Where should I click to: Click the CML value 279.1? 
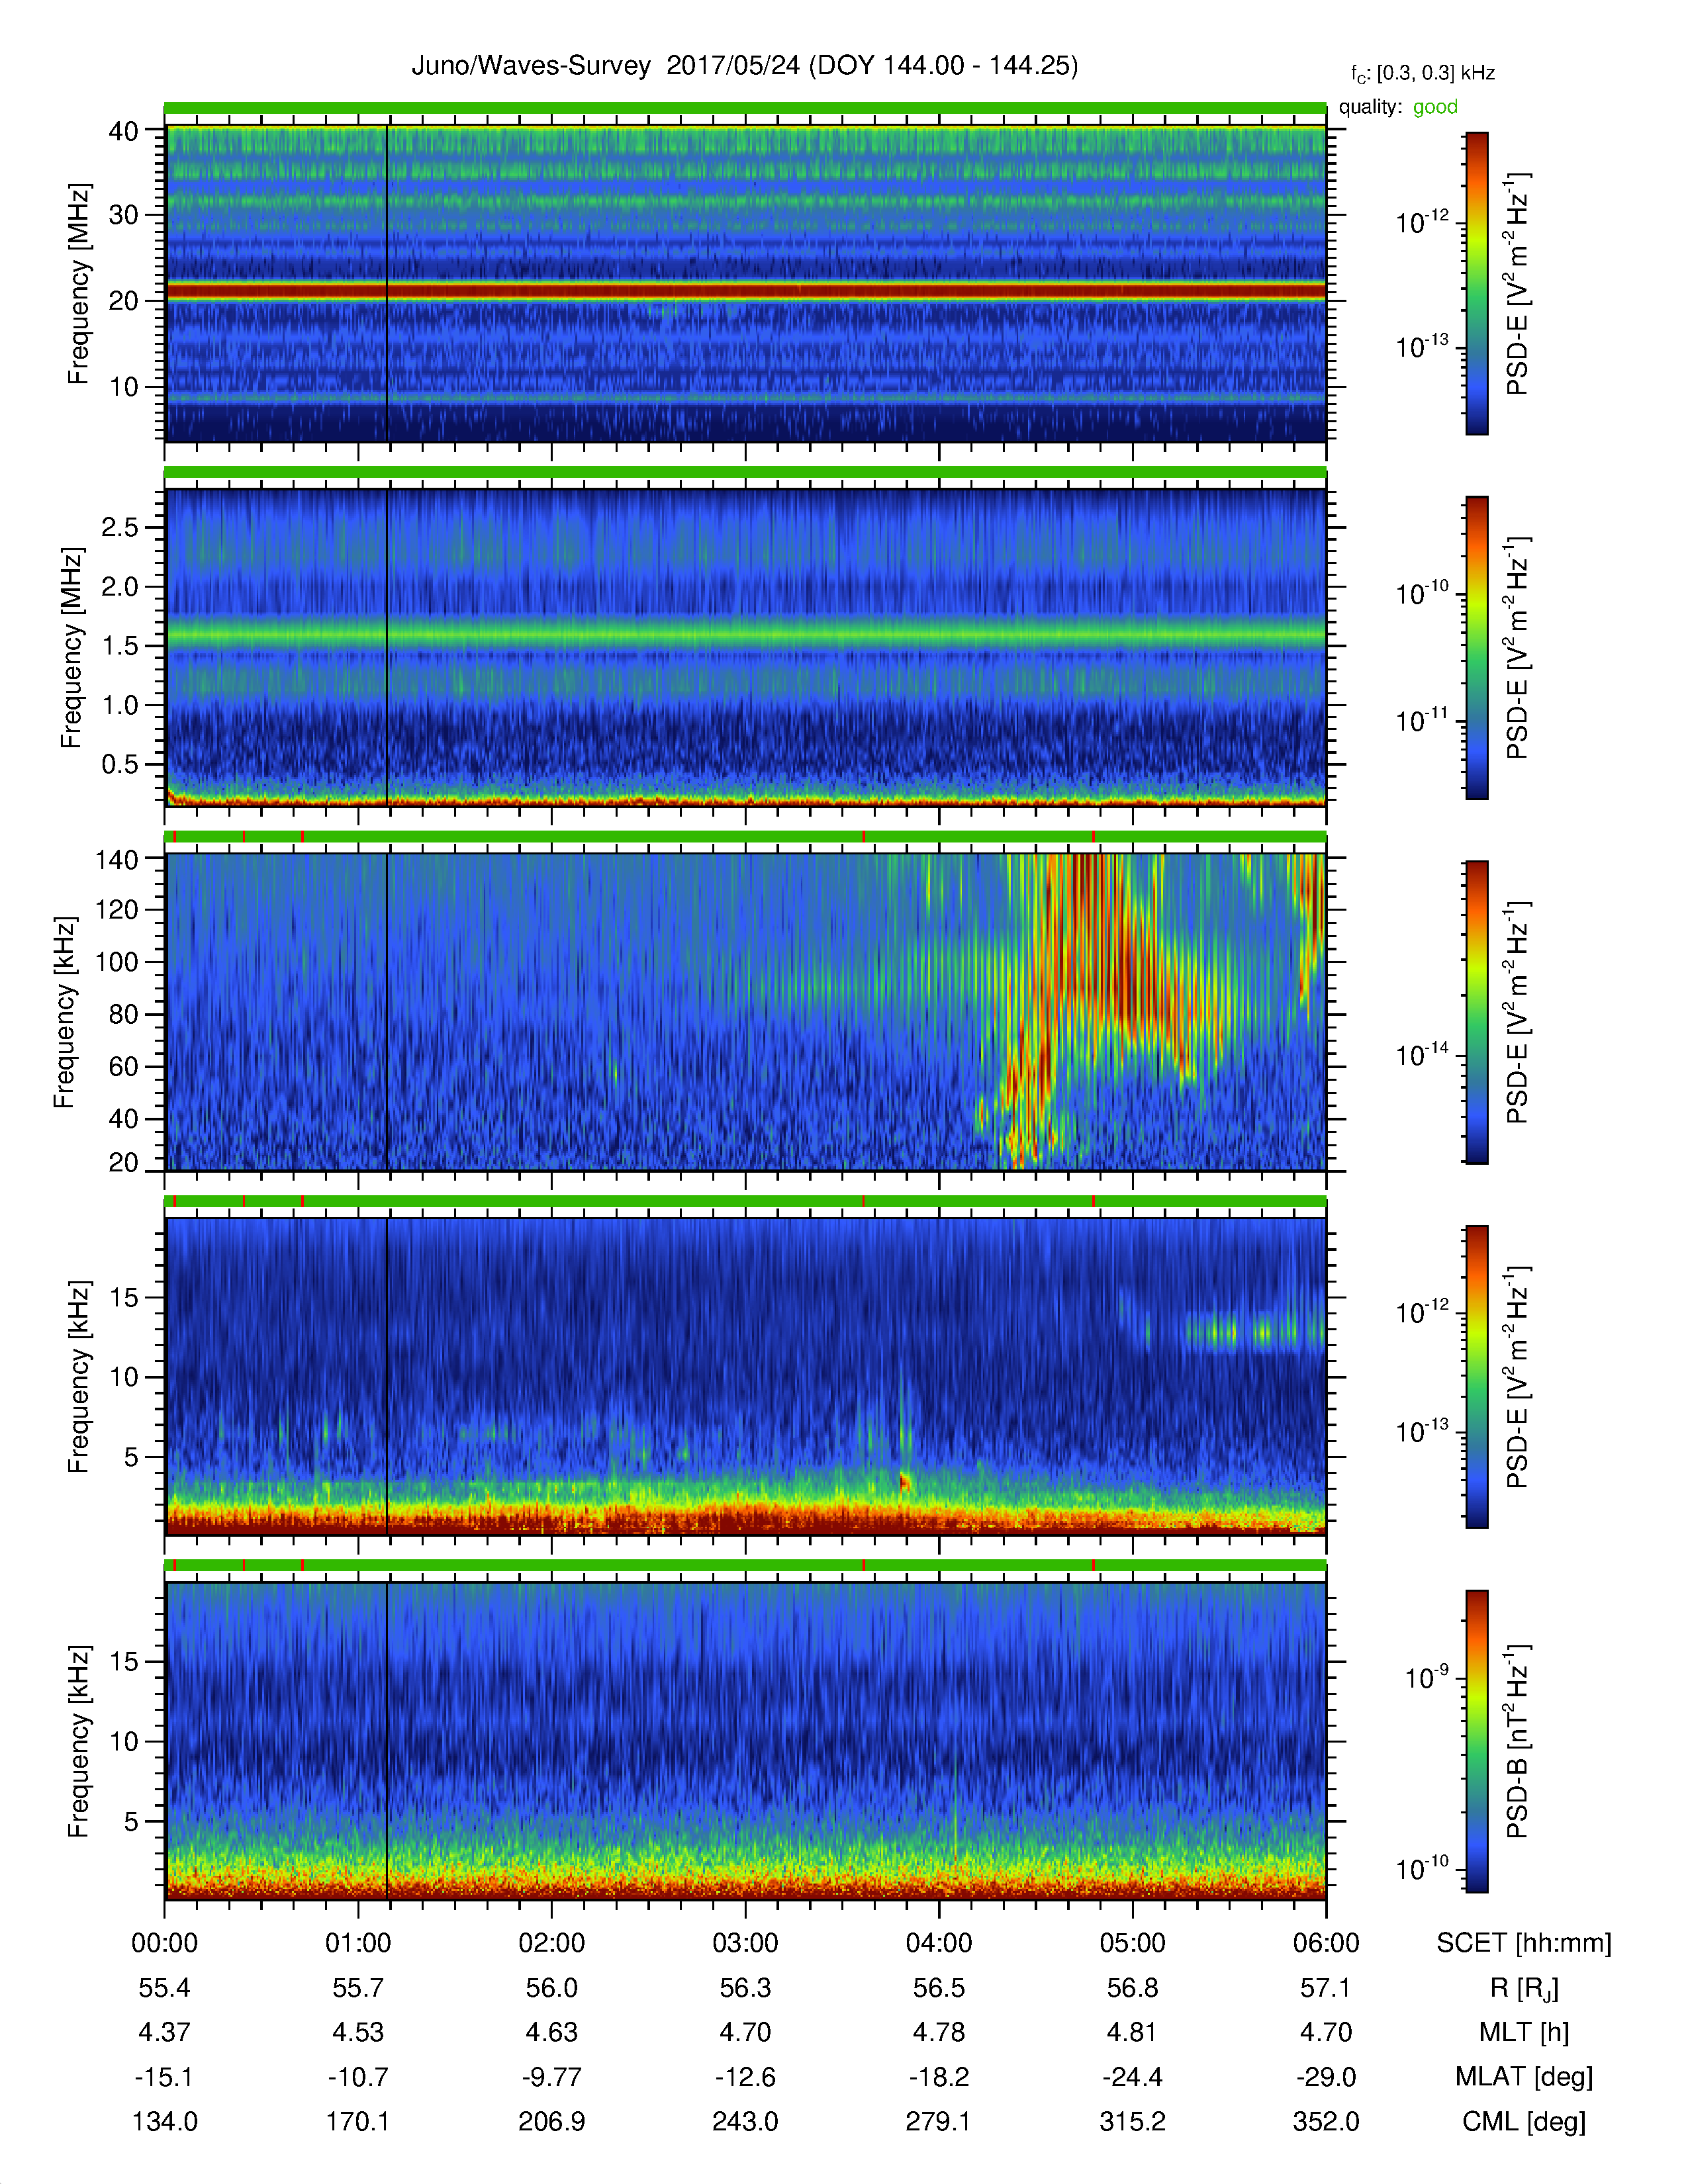click(x=938, y=2121)
